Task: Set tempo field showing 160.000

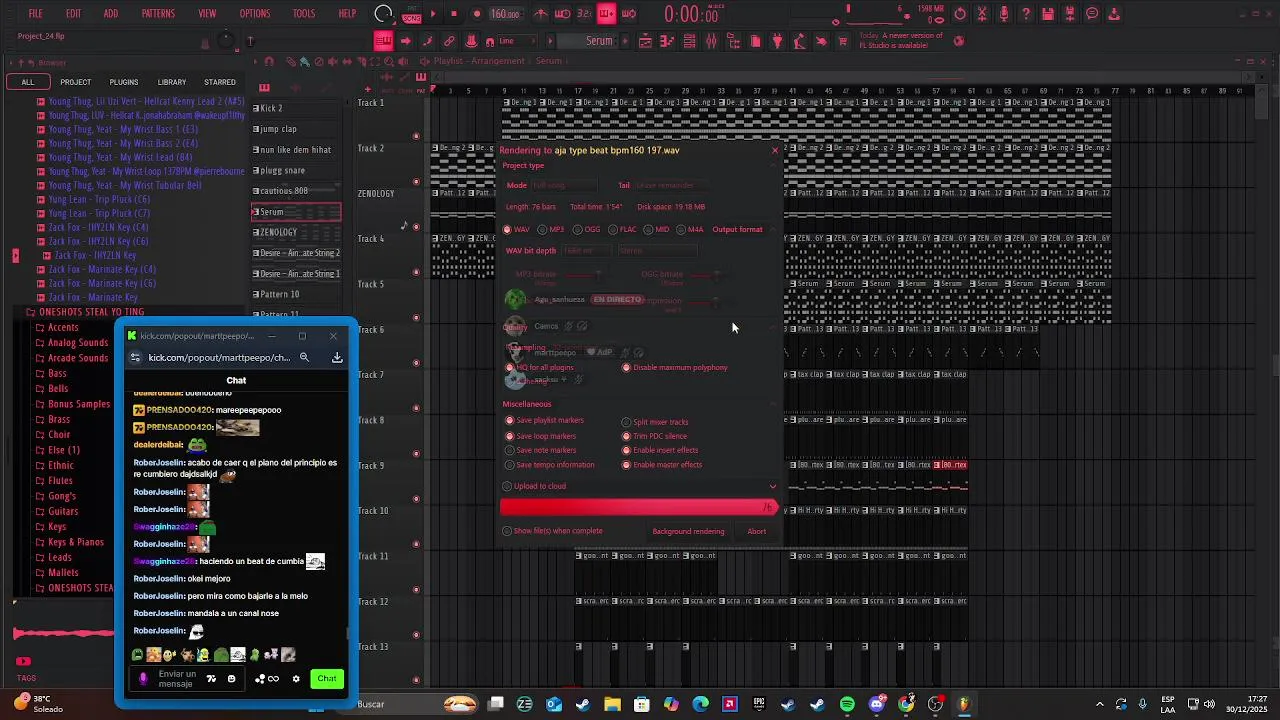Action: tap(505, 14)
